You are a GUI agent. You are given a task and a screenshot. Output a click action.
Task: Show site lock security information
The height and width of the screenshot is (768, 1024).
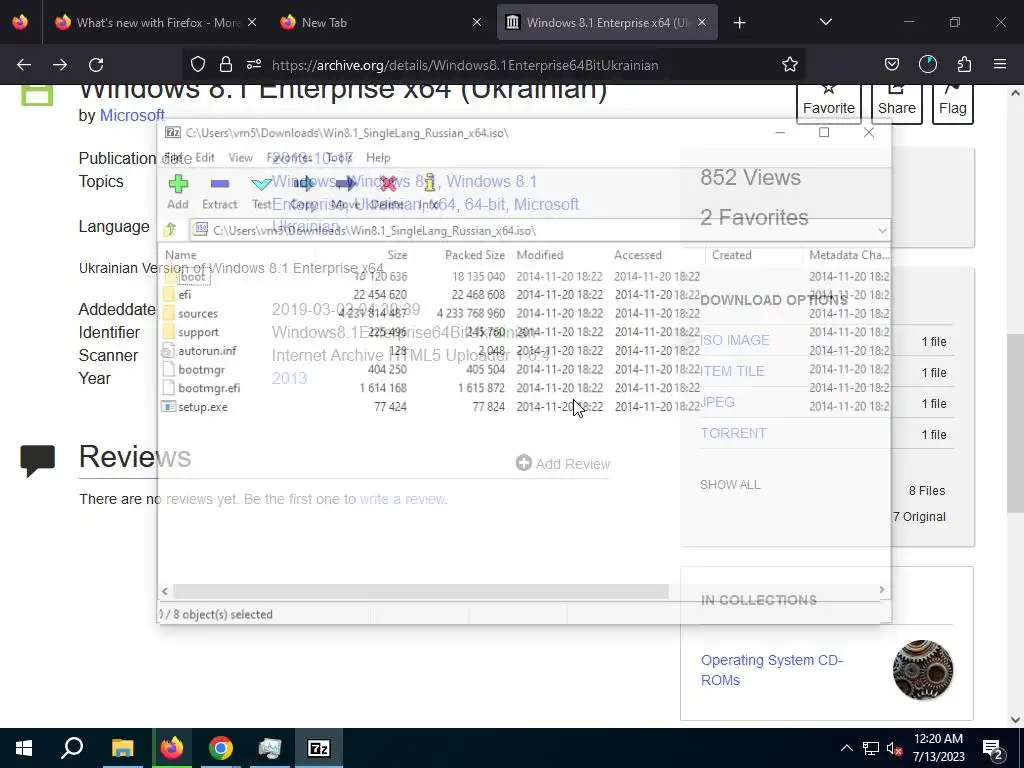point(226,65)
